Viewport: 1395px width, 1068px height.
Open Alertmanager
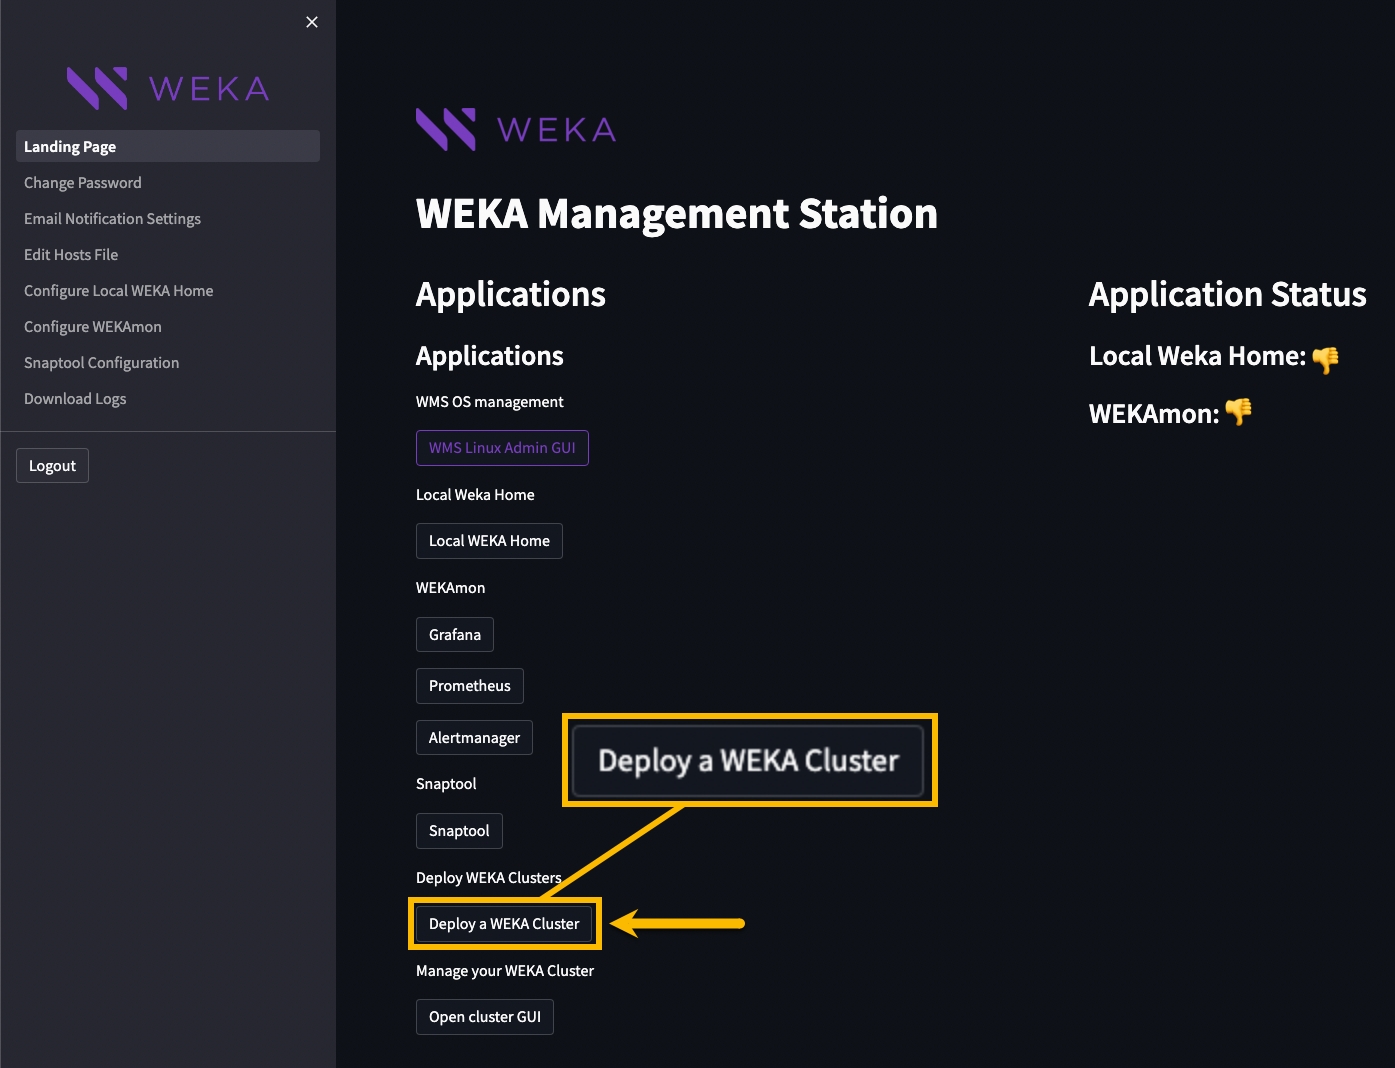474,738
